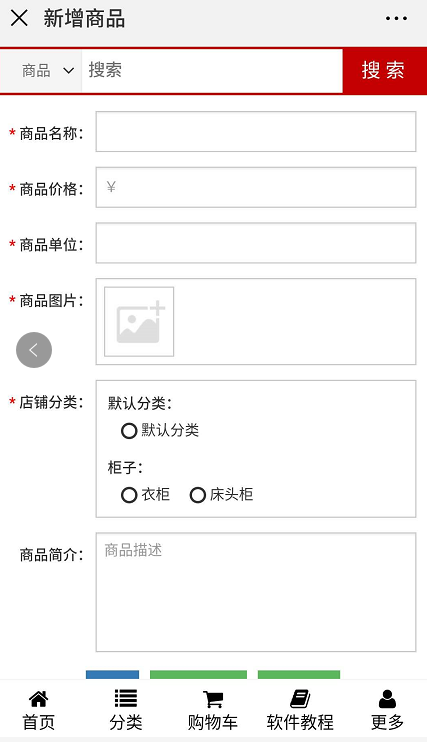This screenshot has height=742, width=427.
Task: Select the 衣柜 radio option
Action: coord(129,495)
